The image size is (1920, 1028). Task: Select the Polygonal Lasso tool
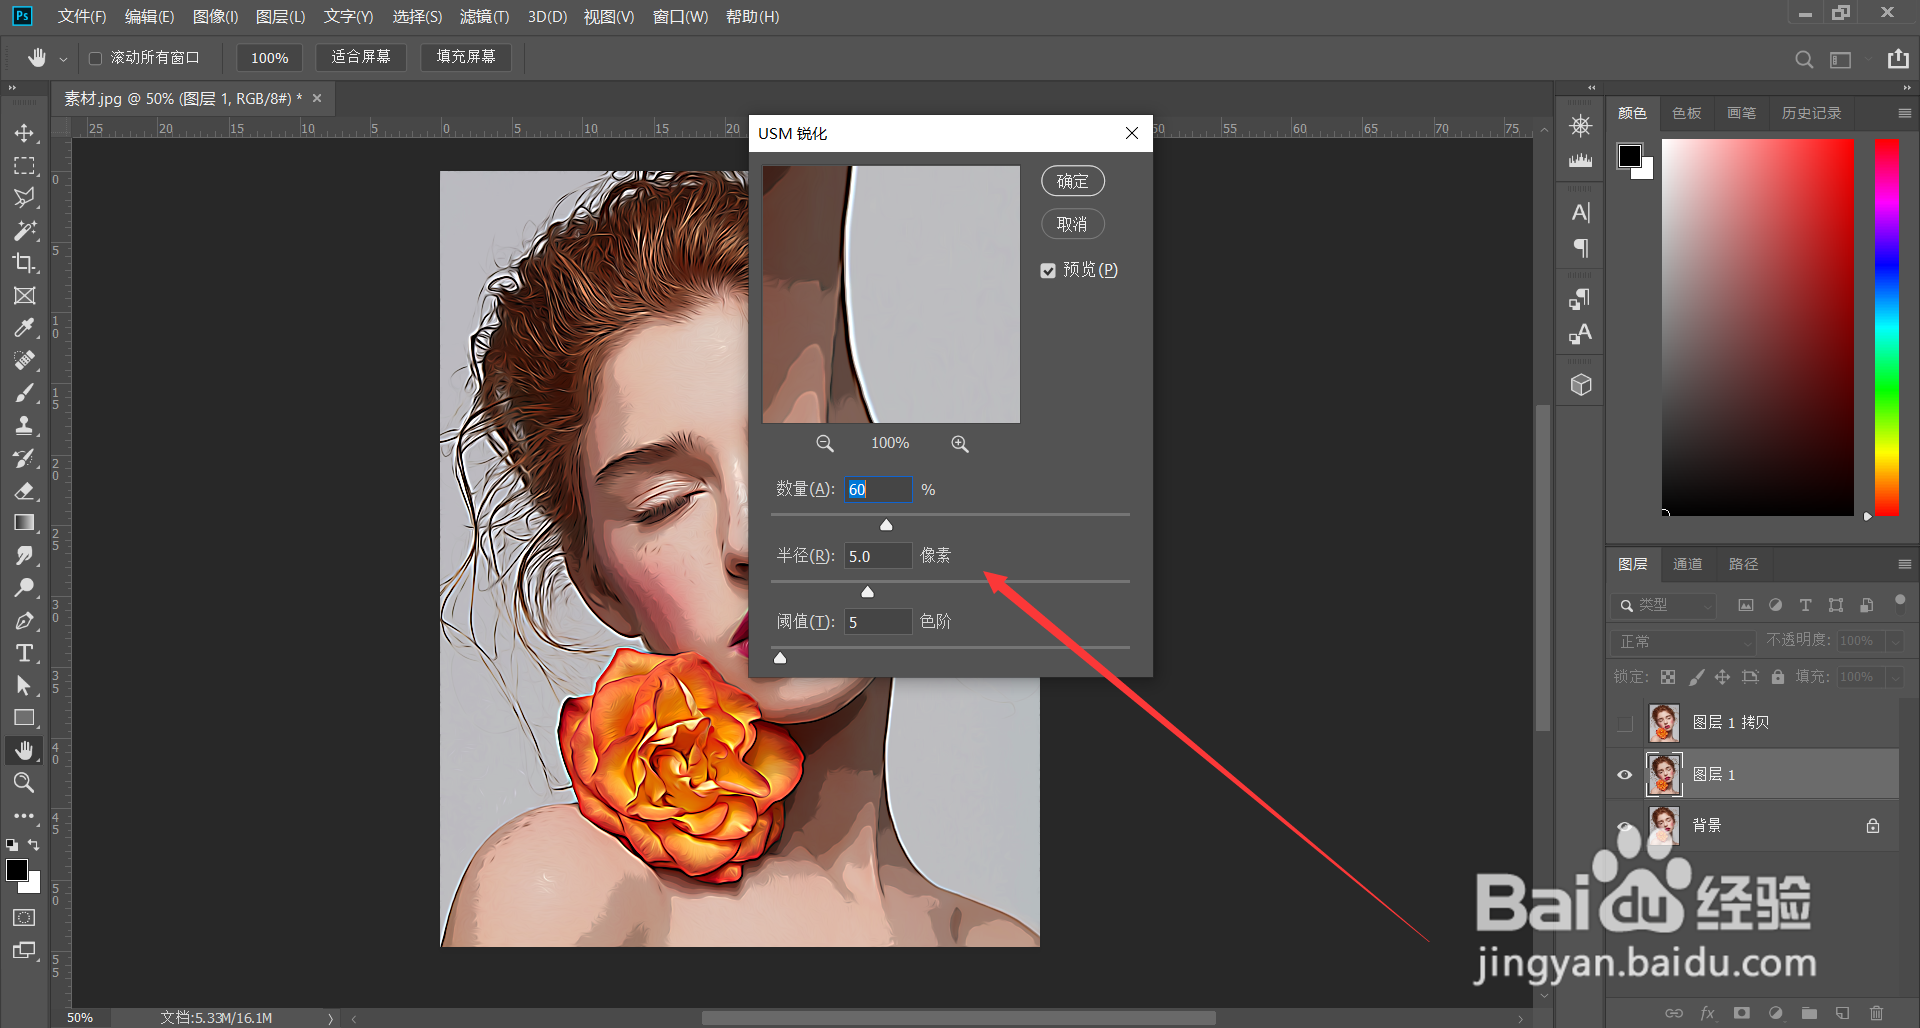click(24, 198)
